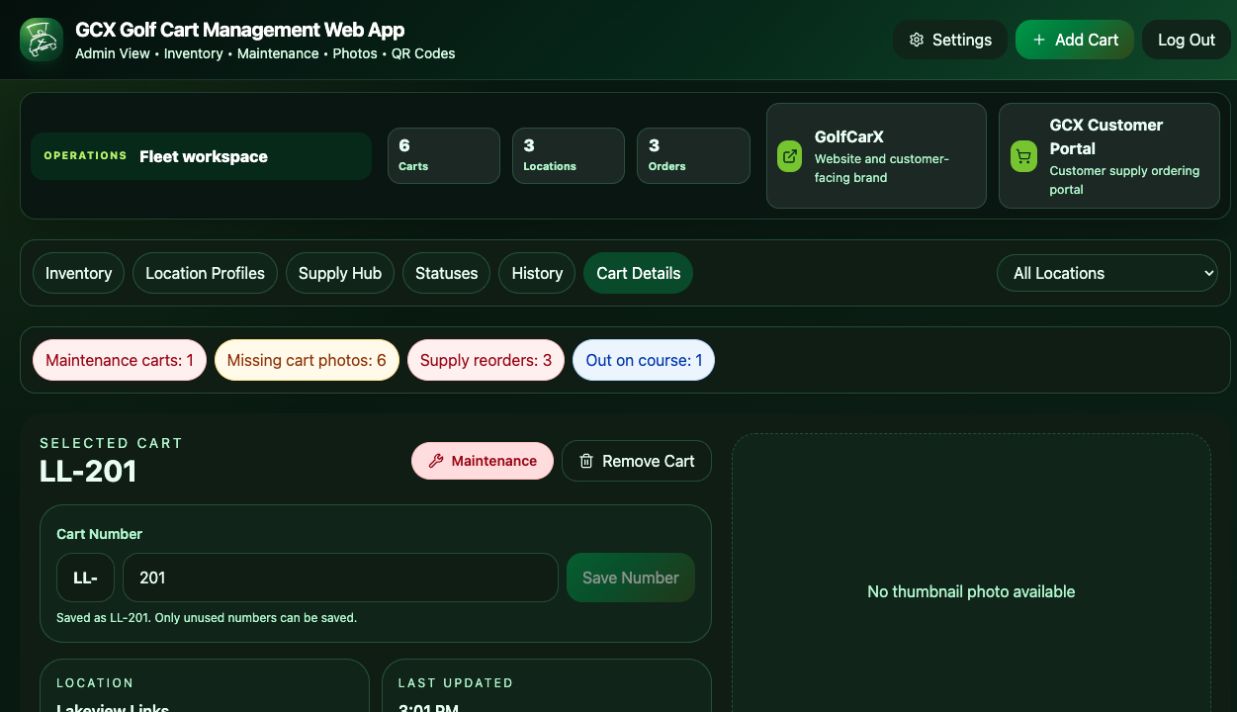The width and height of the screenshot is (1237, 712).
Task: Click the 3 Orders stat card
Action: pos(693,156)
